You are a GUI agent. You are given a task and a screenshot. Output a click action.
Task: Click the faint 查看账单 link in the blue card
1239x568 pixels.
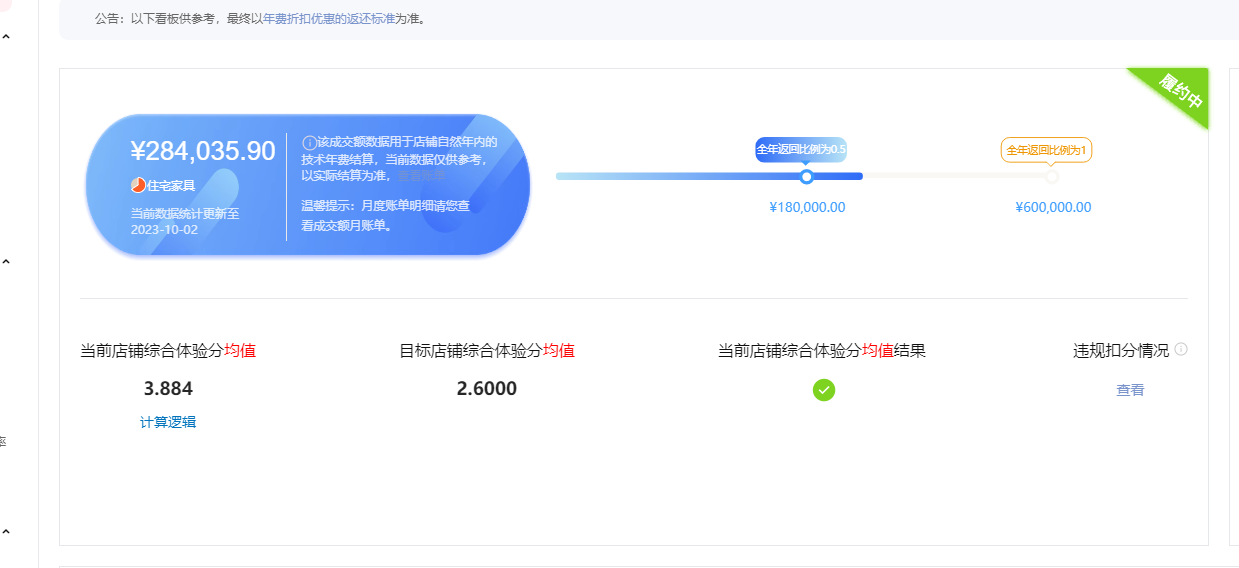tap(421, 175)
